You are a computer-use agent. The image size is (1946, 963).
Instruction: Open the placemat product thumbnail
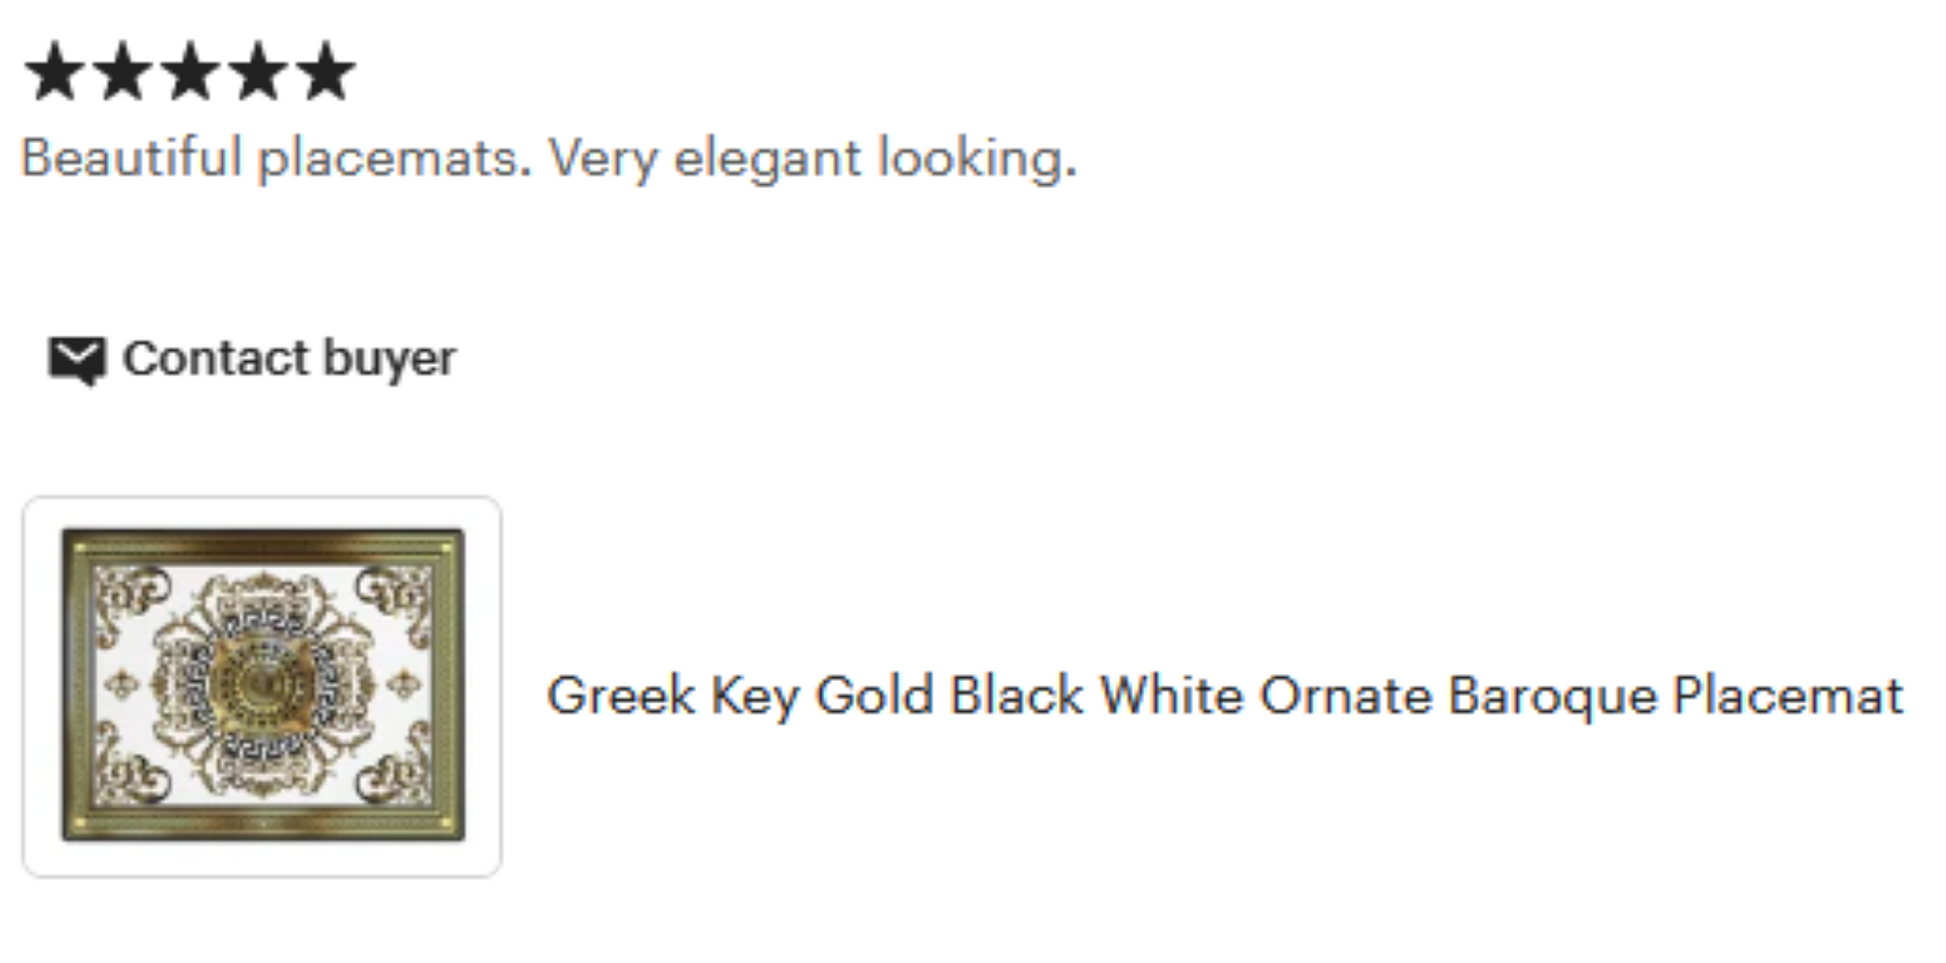point(262,686)
